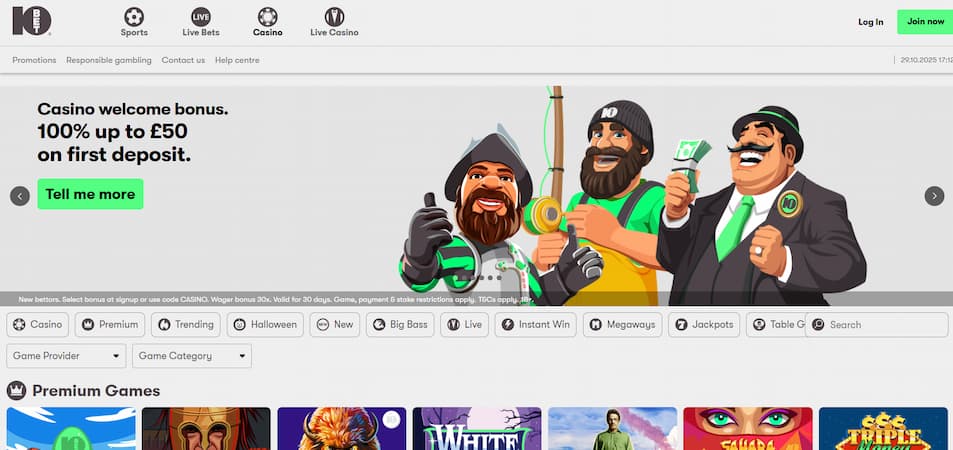Open Live Casino from the top navigation

pos(334,17)
